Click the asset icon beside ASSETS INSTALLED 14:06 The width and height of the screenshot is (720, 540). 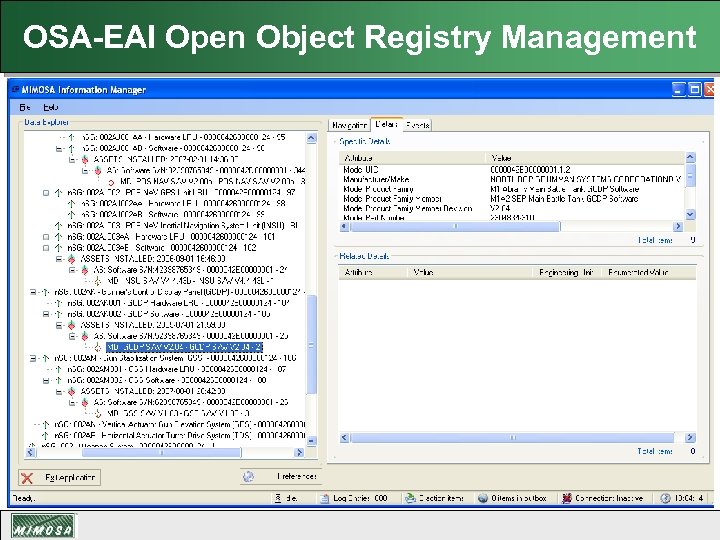[85, 160]
